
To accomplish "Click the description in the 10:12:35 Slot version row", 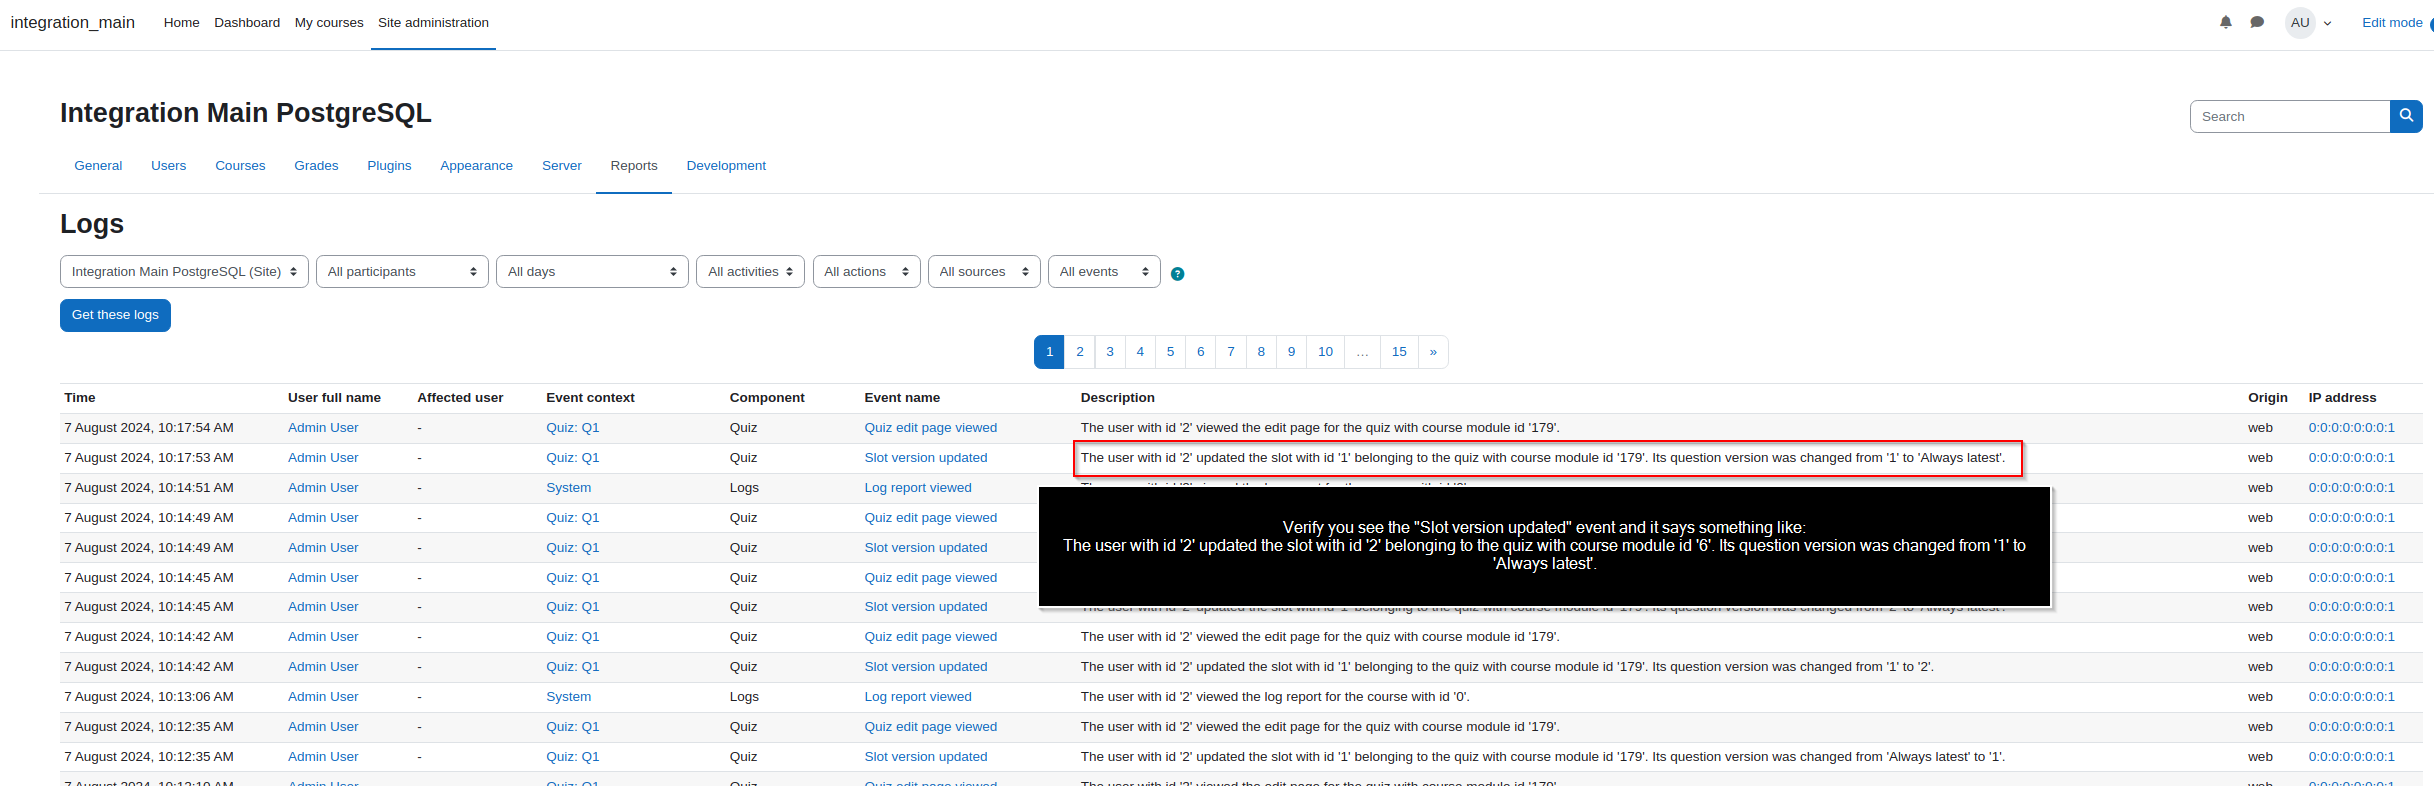I will coord(1543,757).
